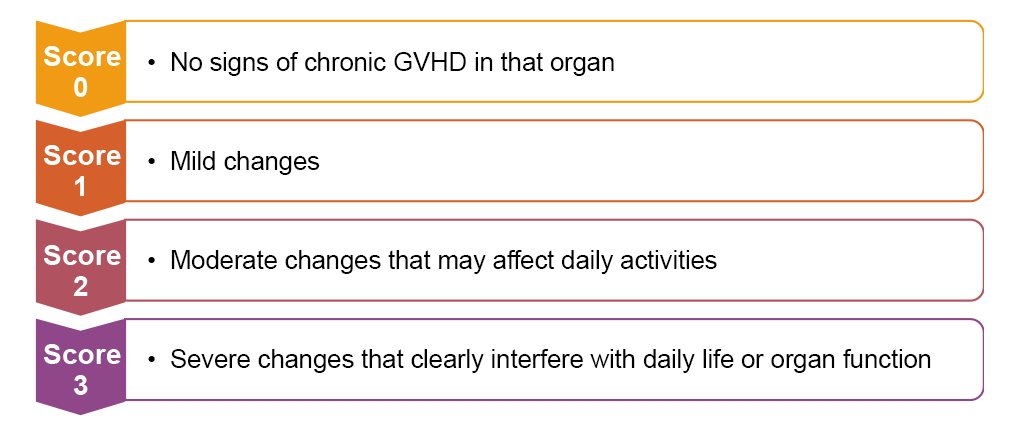Viewport: 1020px width, 432px height.
Task: Click the number 0 in the orange chevron
Action: (x=80, y=88)
